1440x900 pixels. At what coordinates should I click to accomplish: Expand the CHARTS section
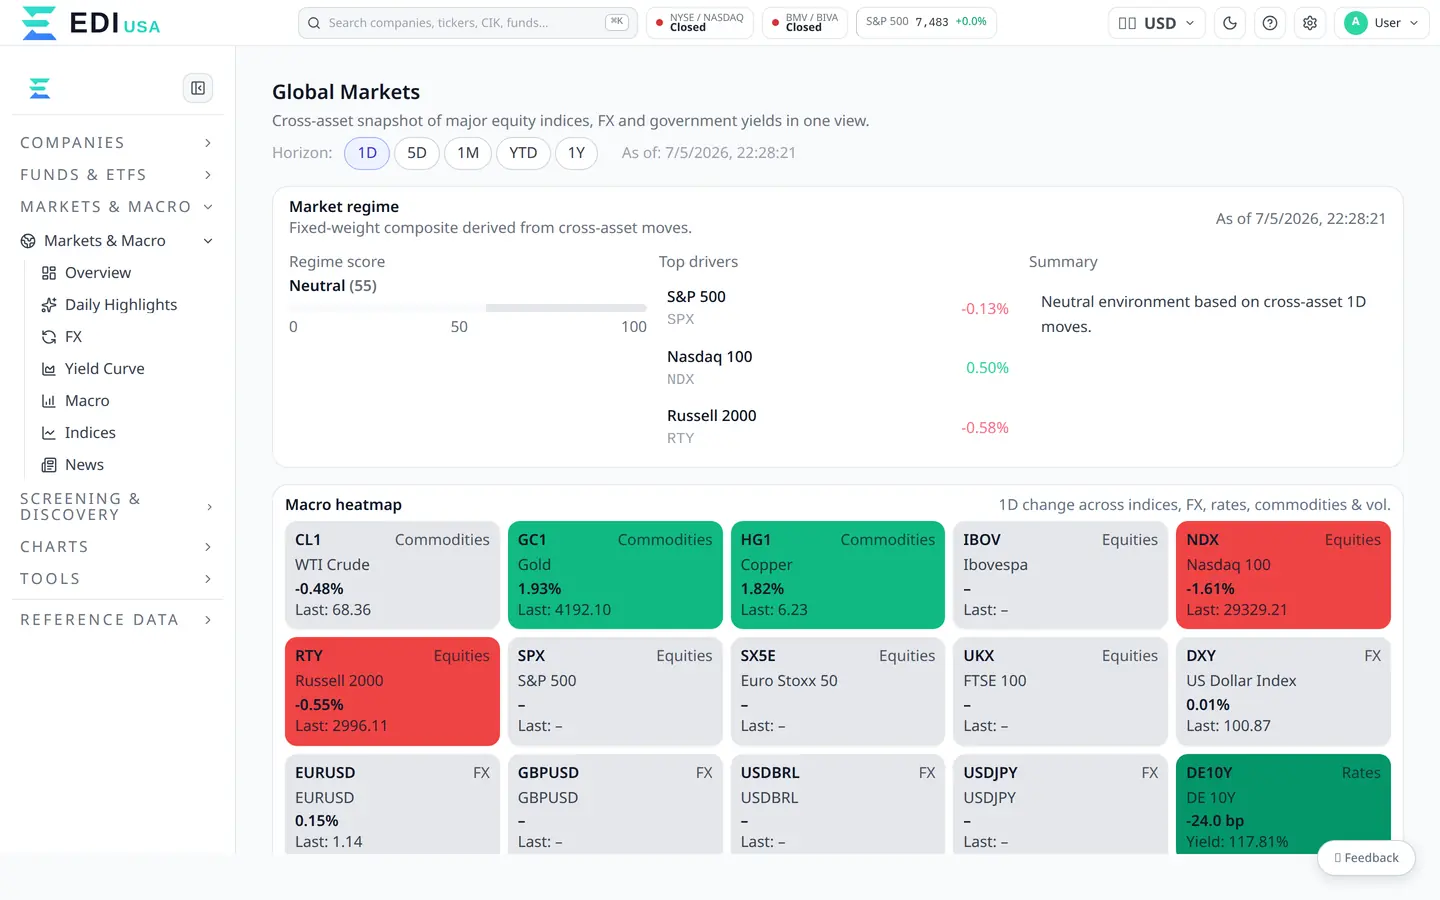[117, 547]
